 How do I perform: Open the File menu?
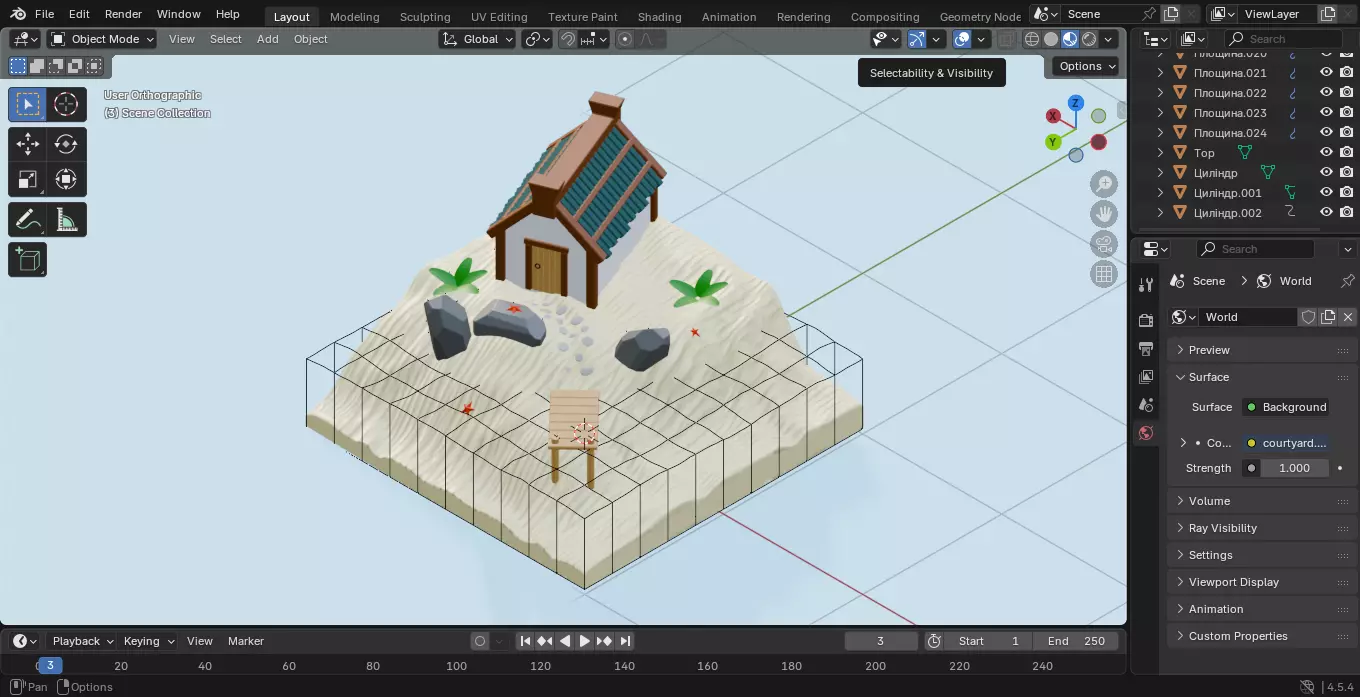click(x=44, y=14)
